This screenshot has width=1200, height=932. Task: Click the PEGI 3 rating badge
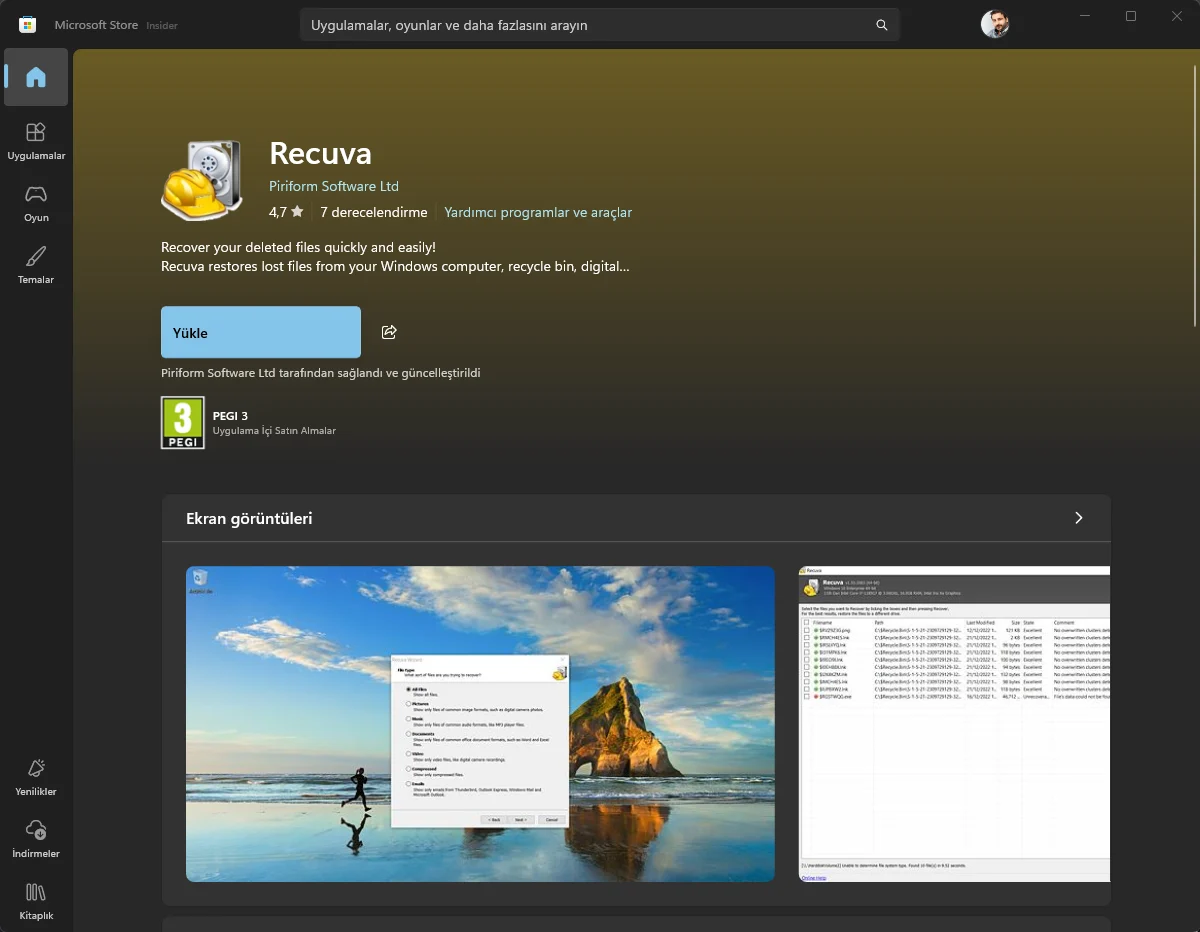coord(183,422)
